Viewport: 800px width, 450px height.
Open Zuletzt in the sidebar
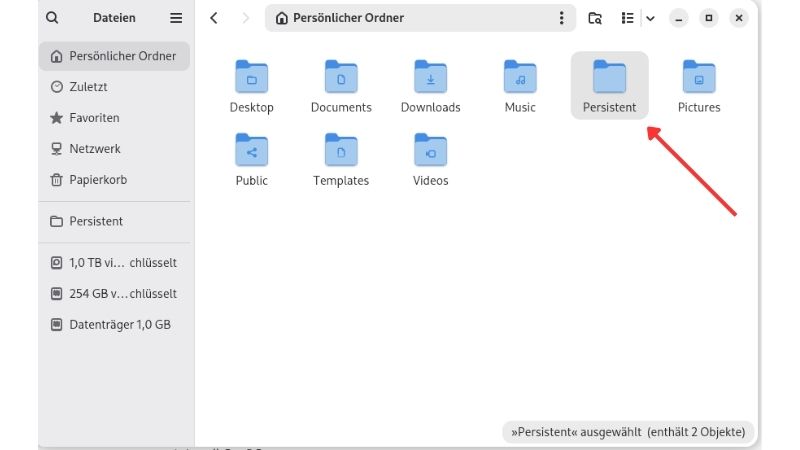point(114,87)
